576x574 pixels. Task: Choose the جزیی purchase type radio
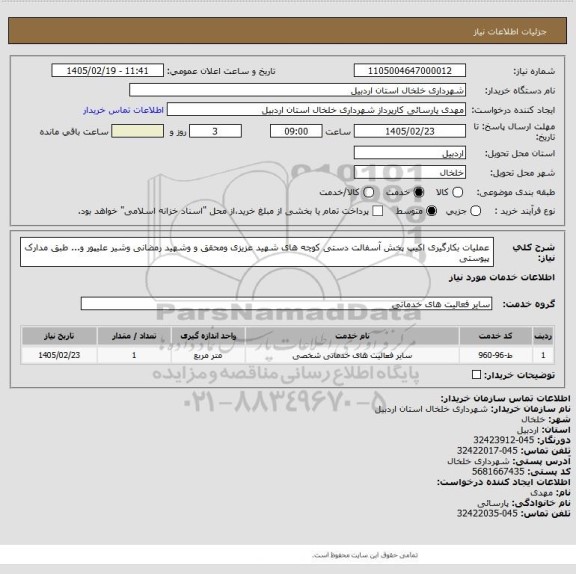475,211
